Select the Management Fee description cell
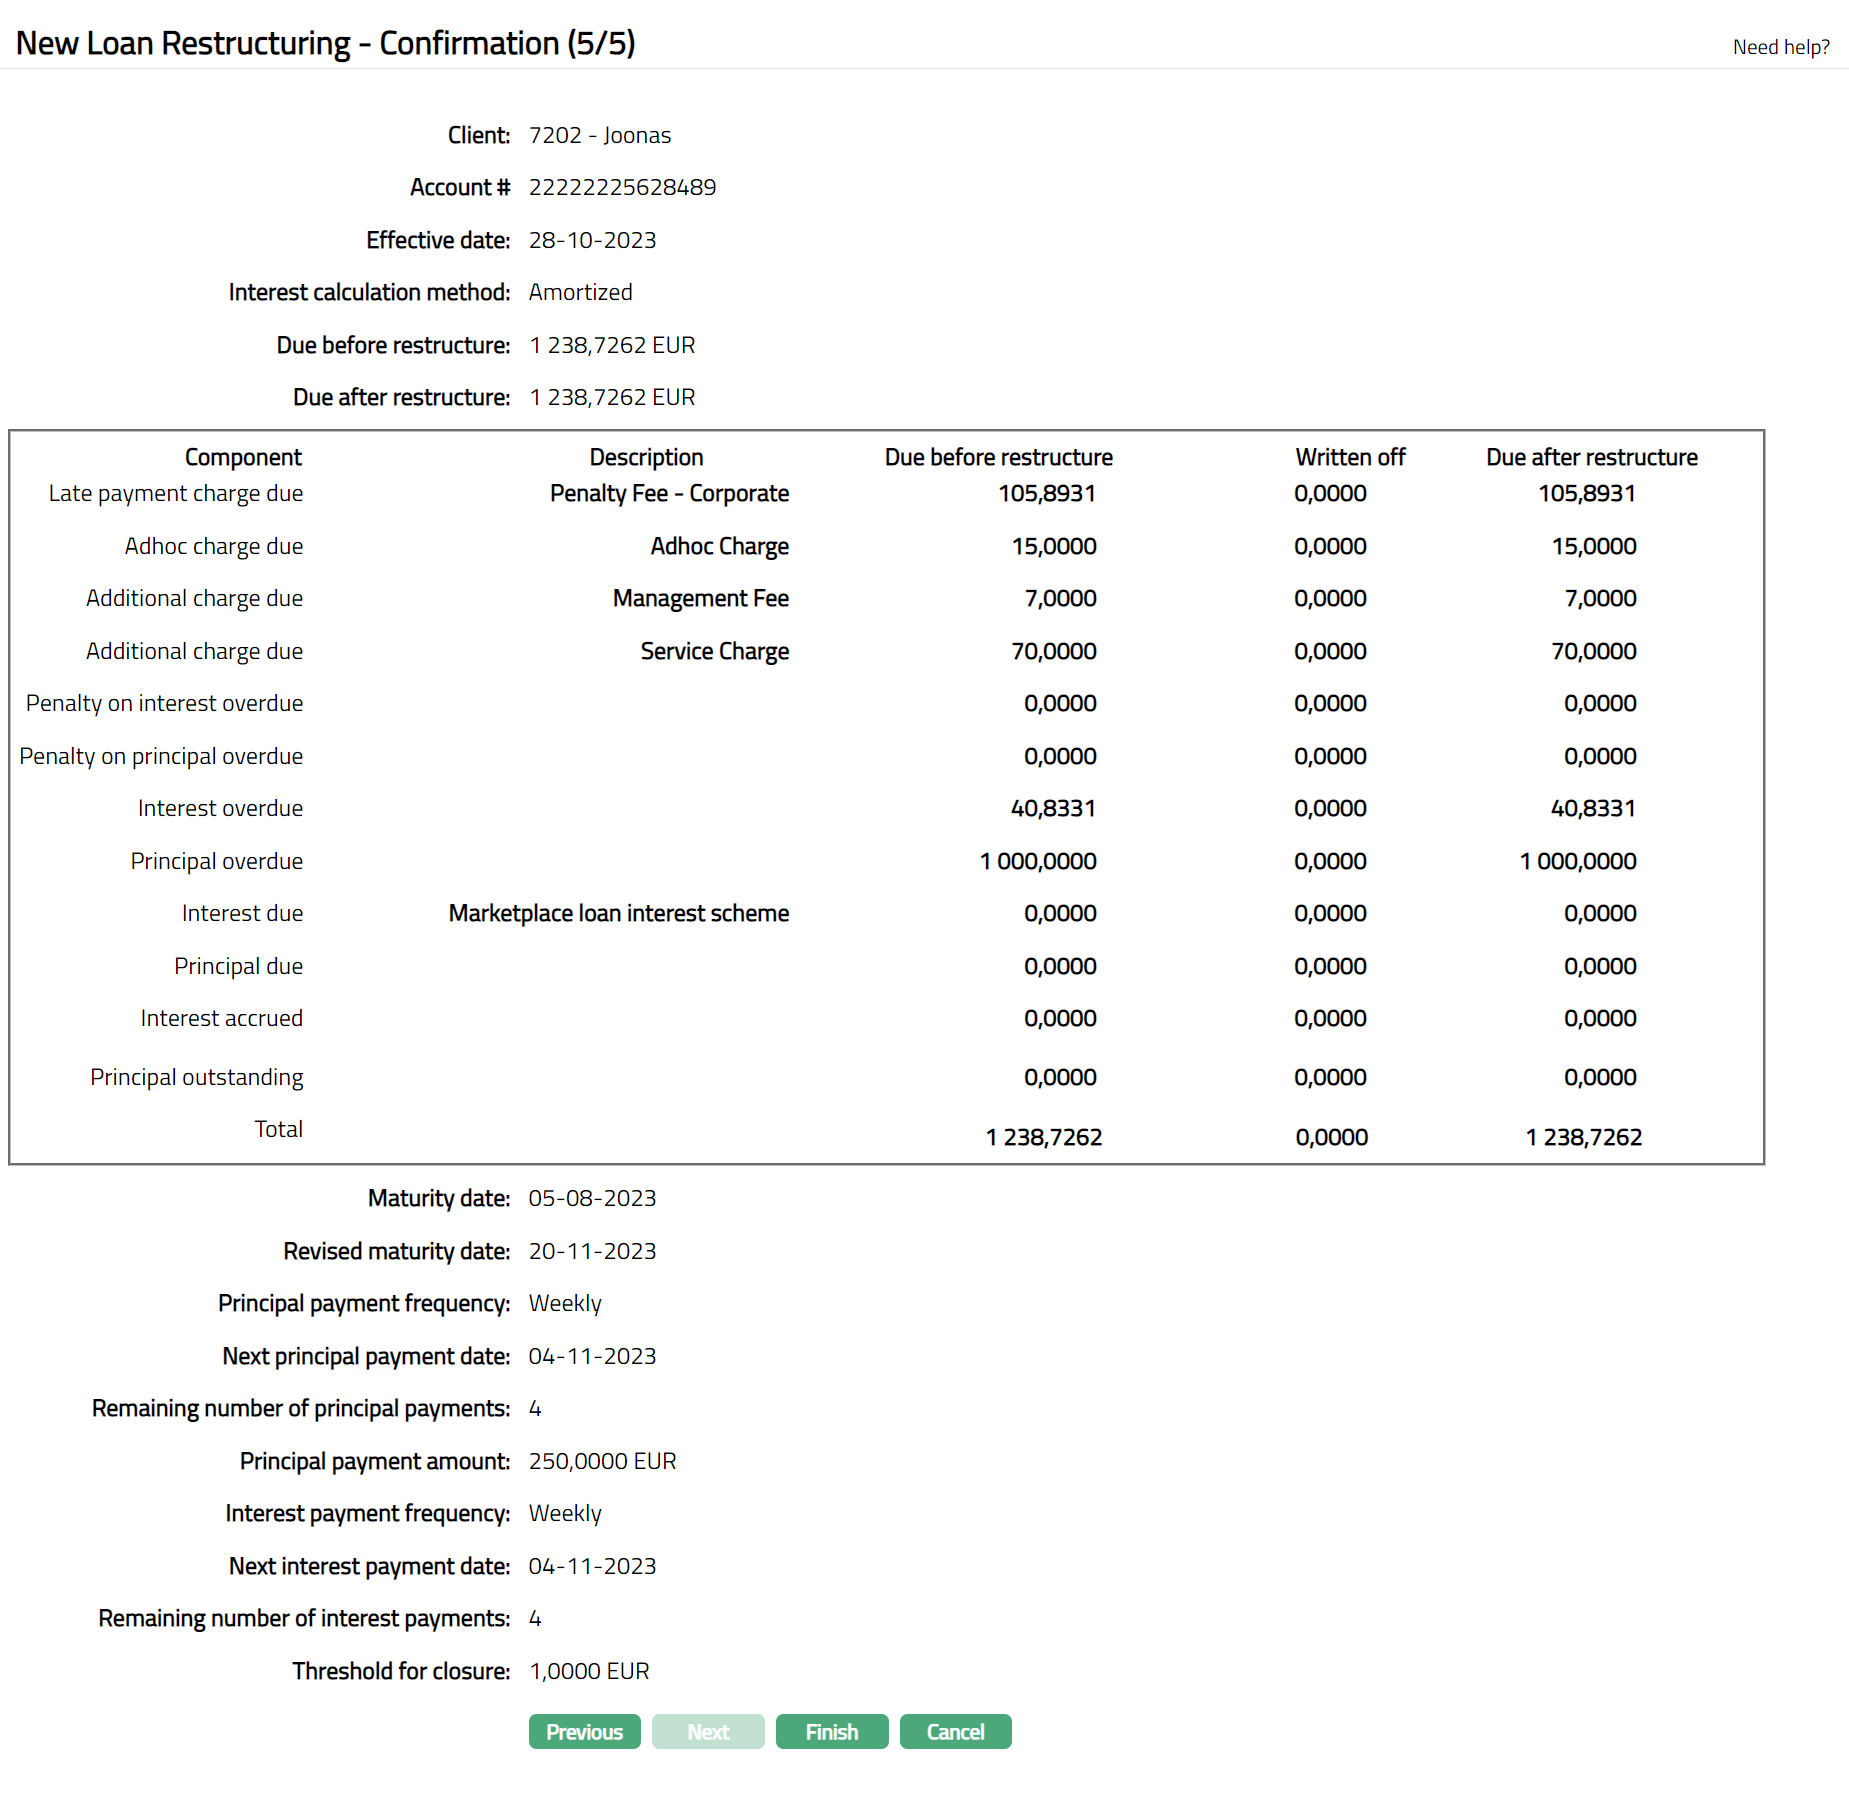 700,598
